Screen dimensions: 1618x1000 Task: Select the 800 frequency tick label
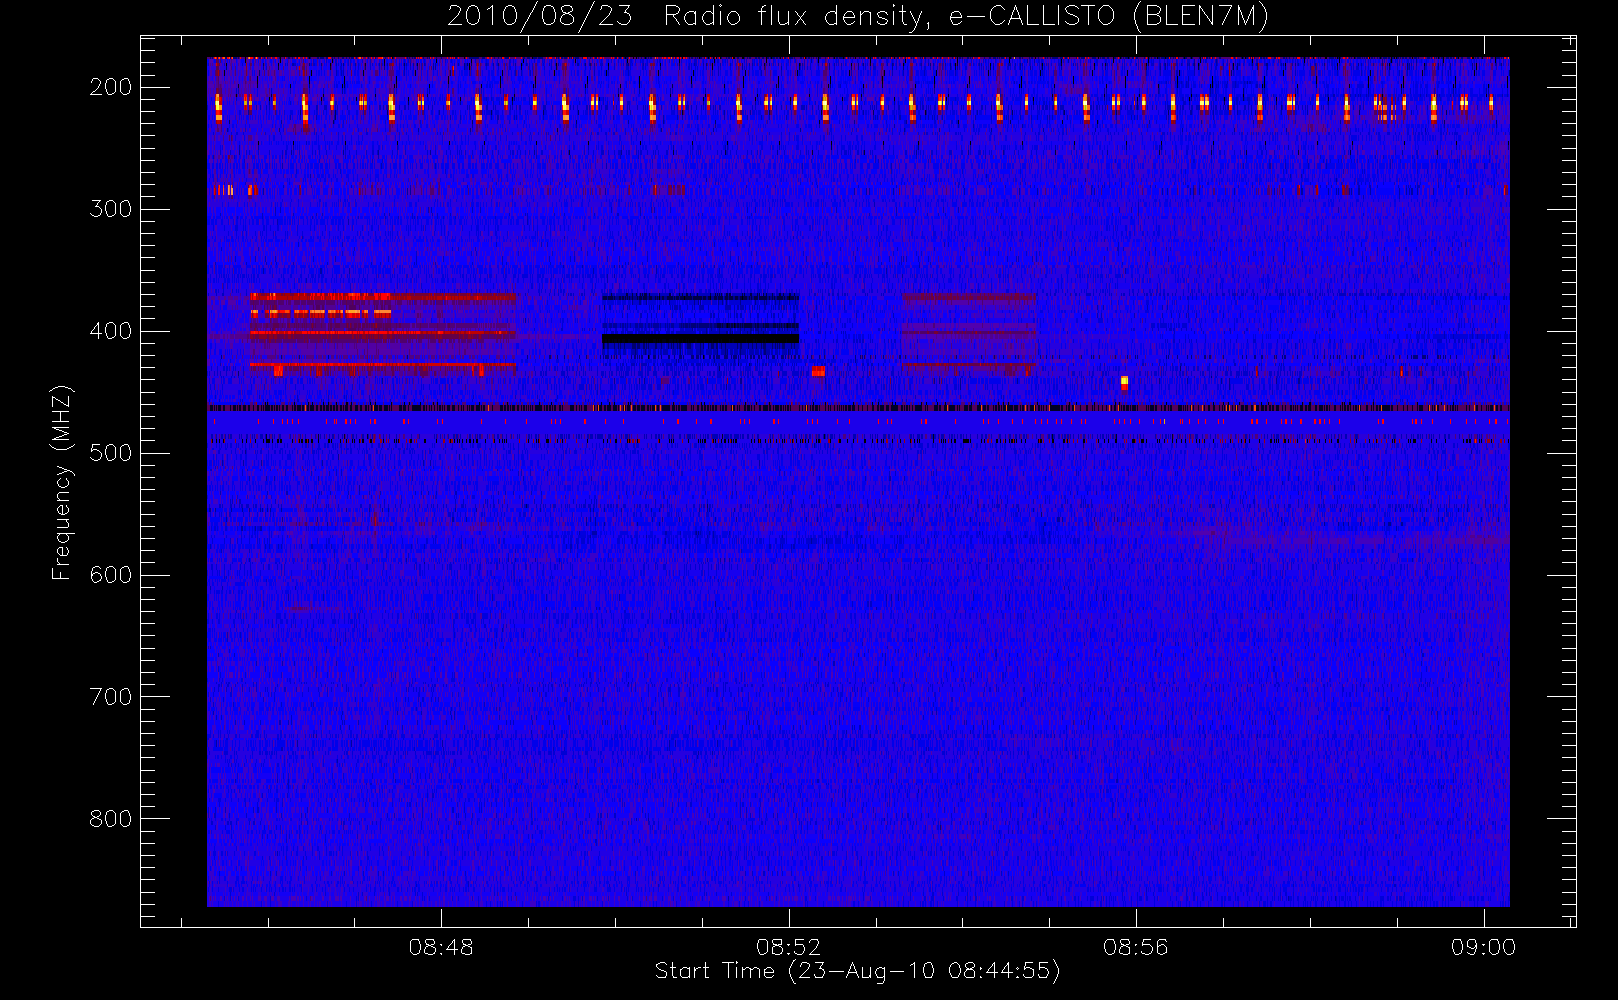point(111,819)
